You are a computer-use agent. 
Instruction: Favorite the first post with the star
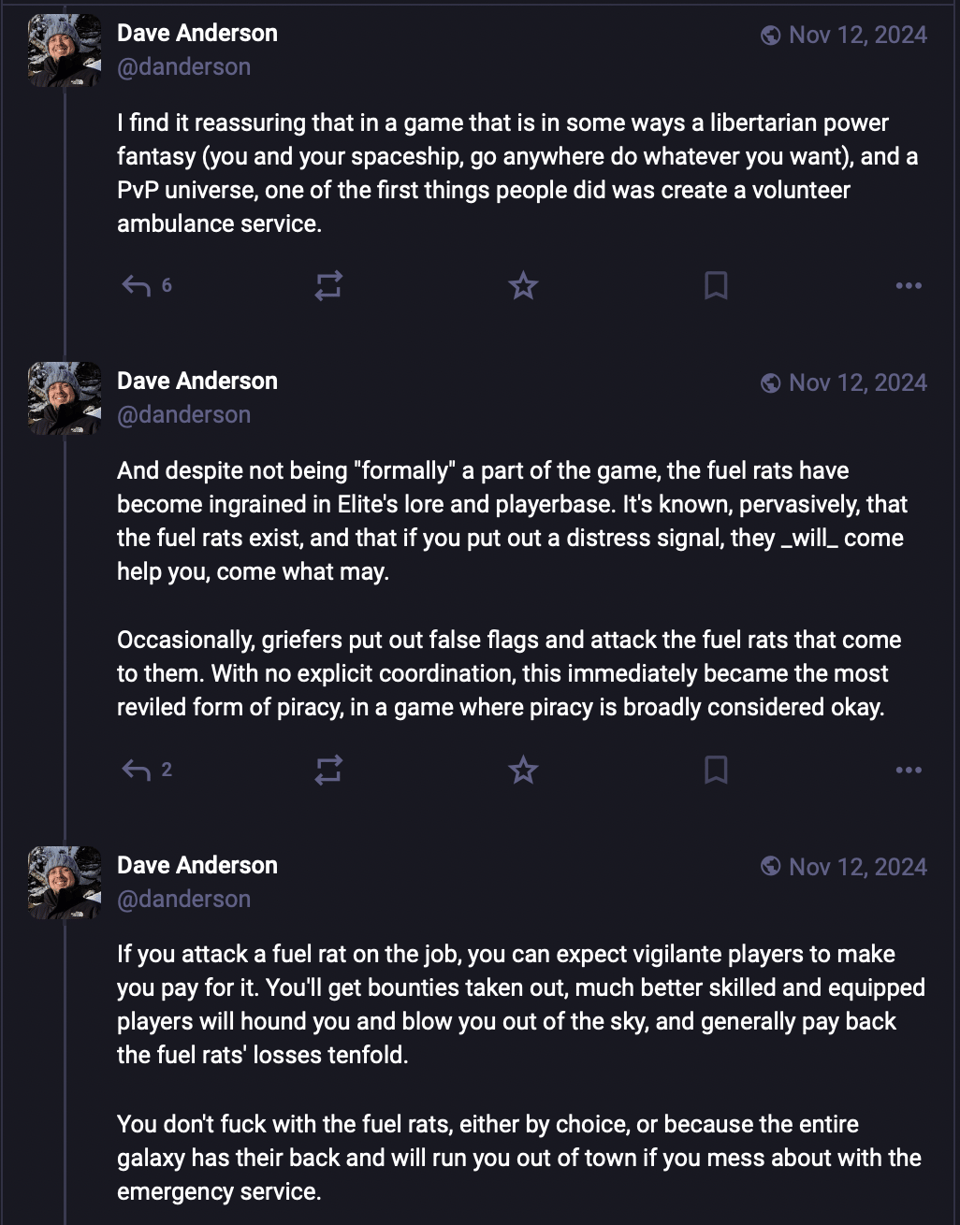(x=523, y=286)
